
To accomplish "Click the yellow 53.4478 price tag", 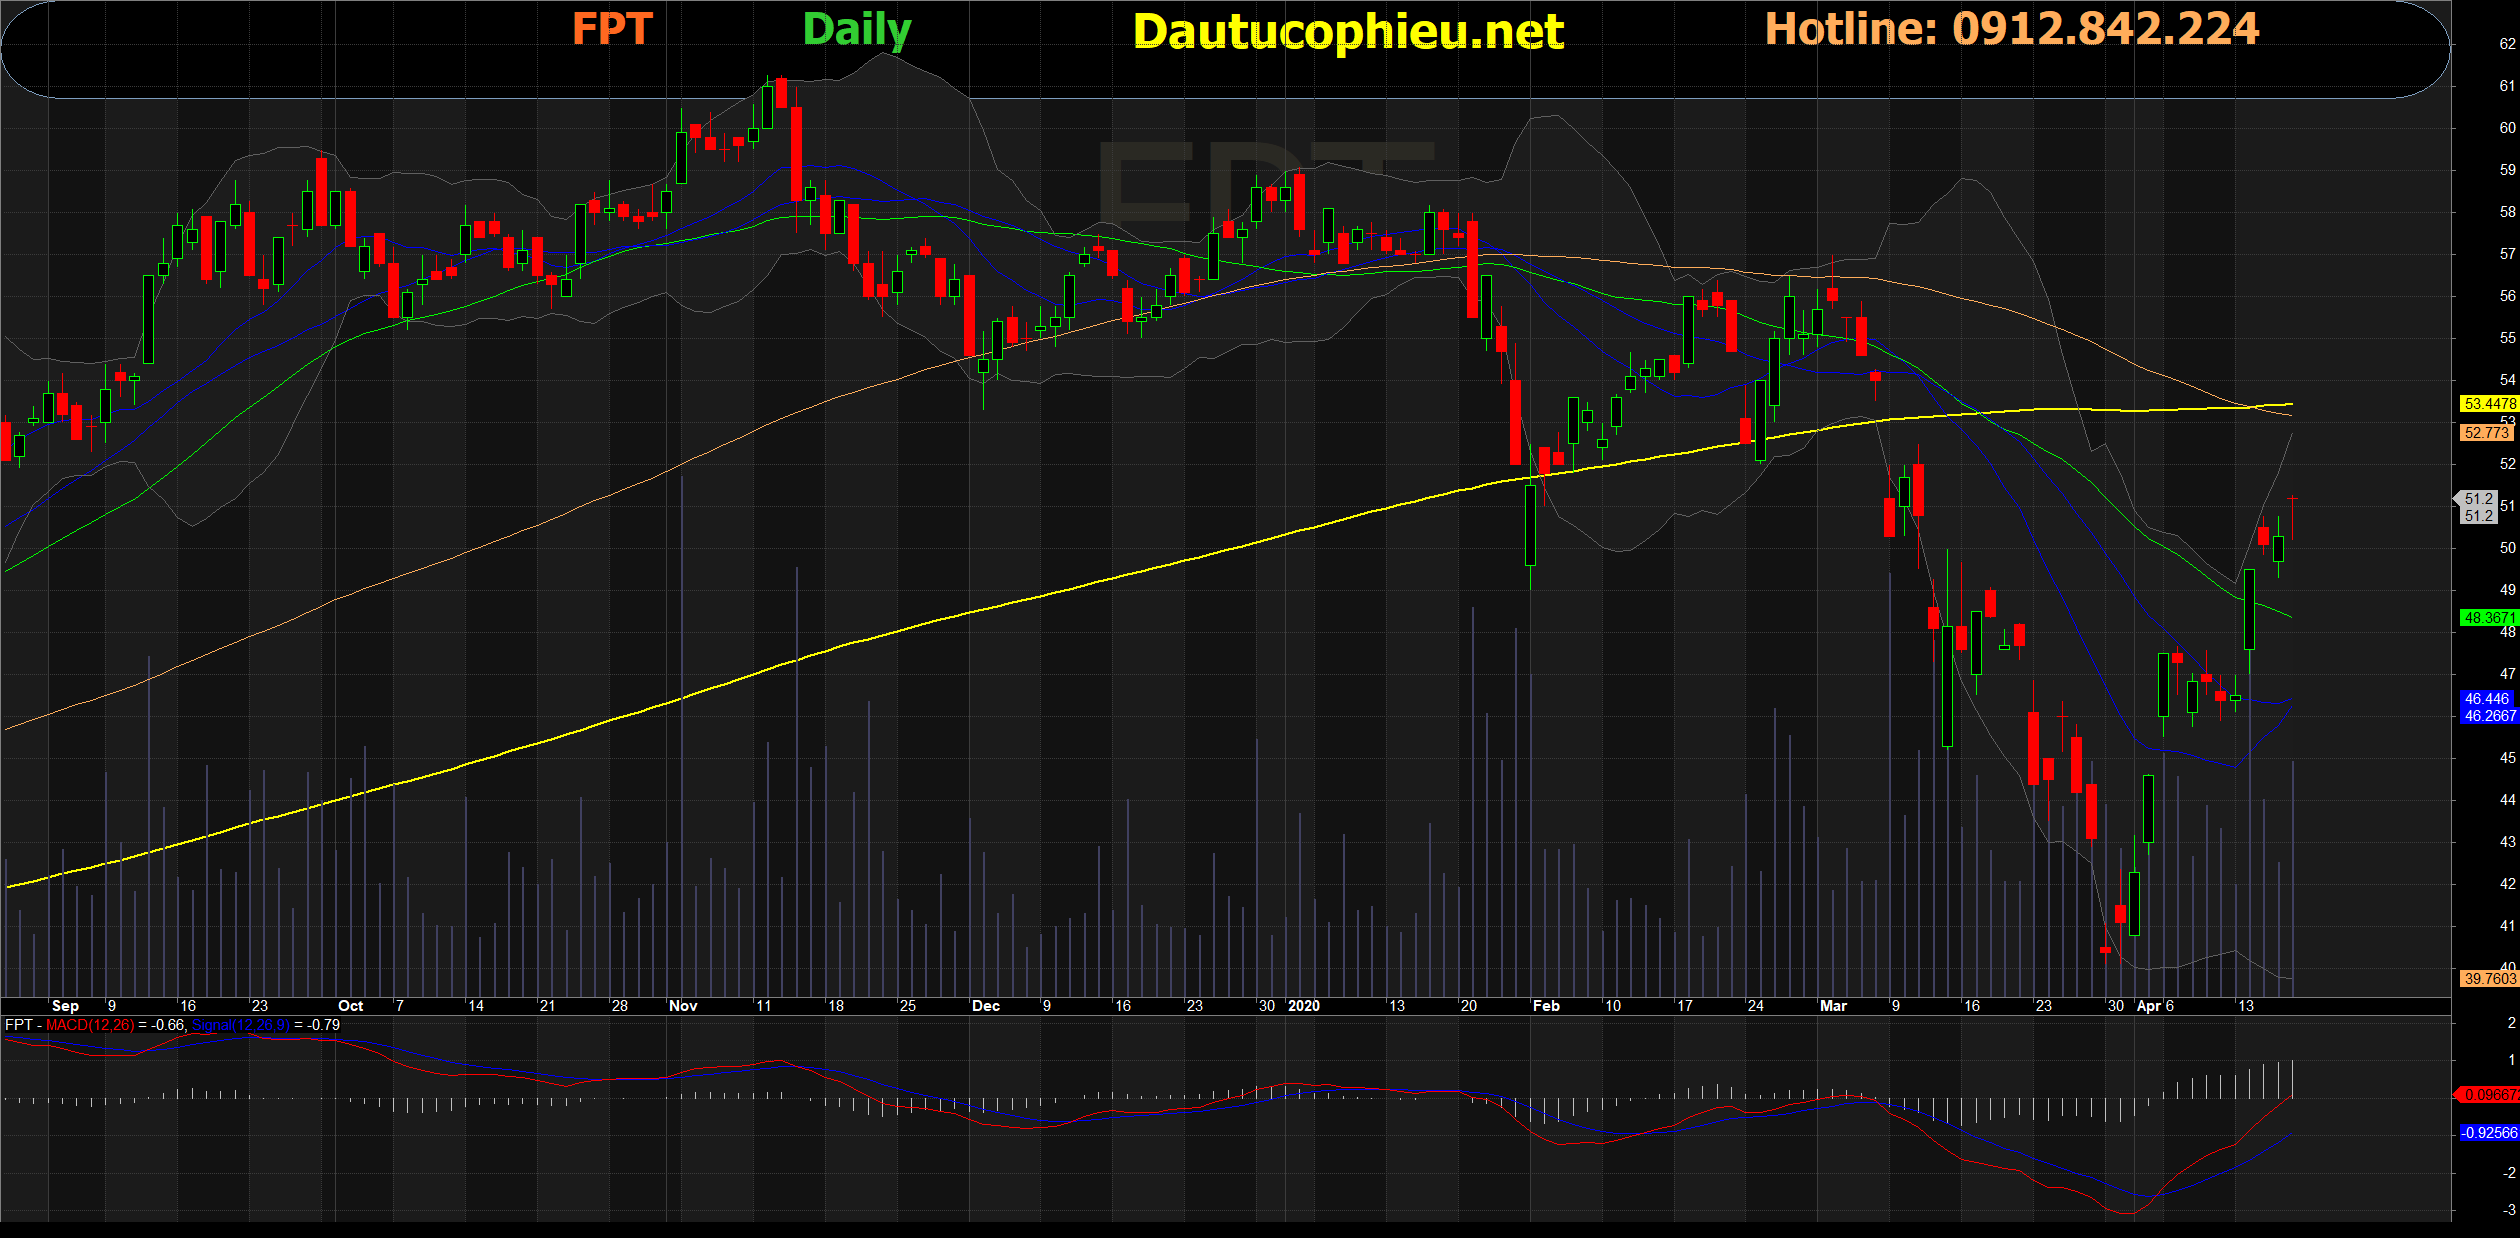I will tap(2489, 404).
